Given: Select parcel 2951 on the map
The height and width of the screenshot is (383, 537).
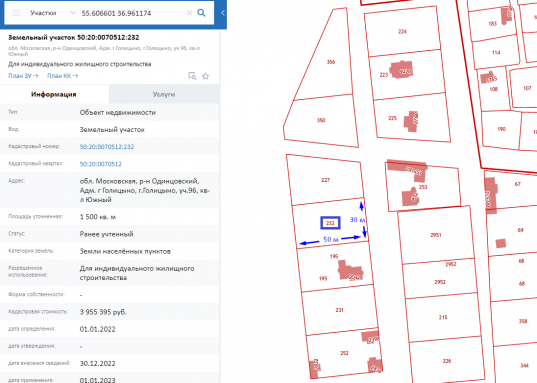Looking at the screenshot, I should point(436,235).
